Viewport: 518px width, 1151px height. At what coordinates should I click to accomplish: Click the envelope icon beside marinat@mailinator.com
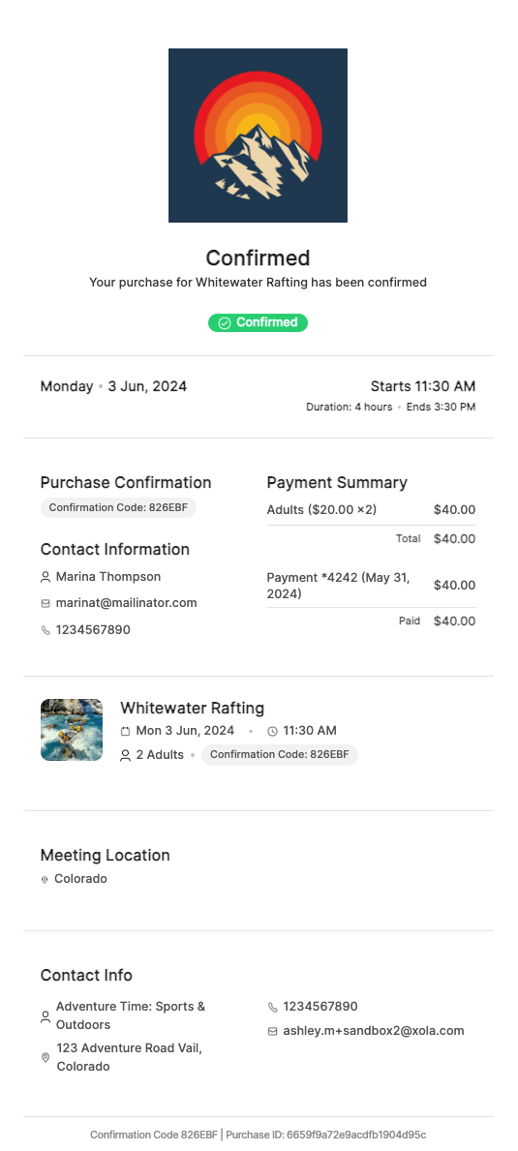45,603
